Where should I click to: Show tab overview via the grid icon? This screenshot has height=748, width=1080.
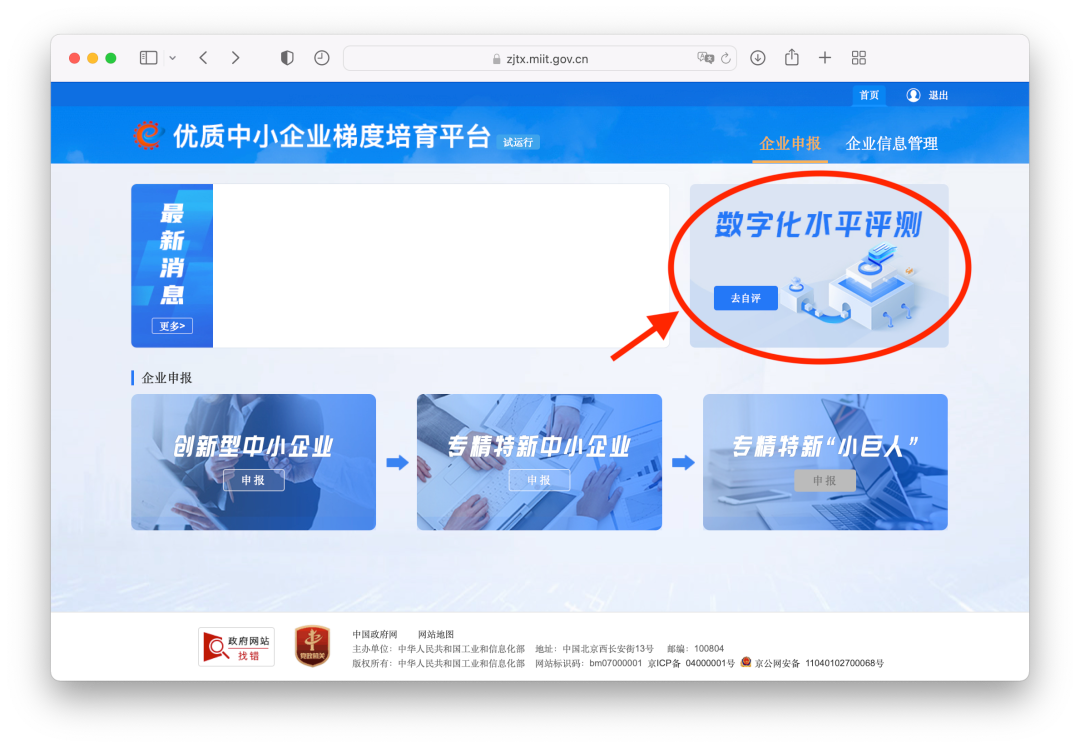point(858,57)
